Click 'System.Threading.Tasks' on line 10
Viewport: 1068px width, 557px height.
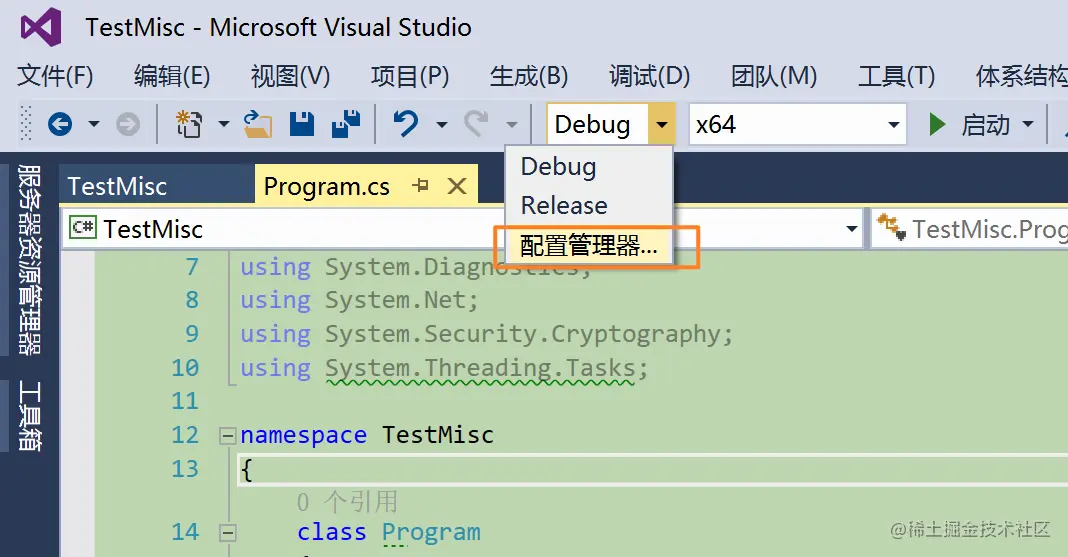480,368
